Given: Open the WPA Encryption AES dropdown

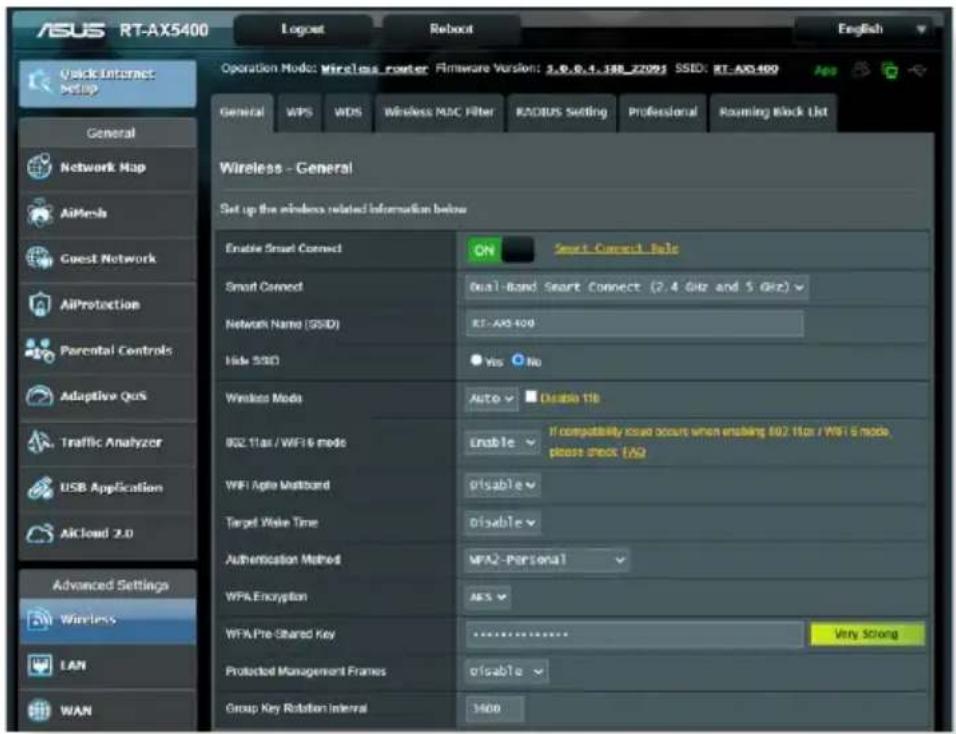Looking at the screenshot, I should 488,597.
